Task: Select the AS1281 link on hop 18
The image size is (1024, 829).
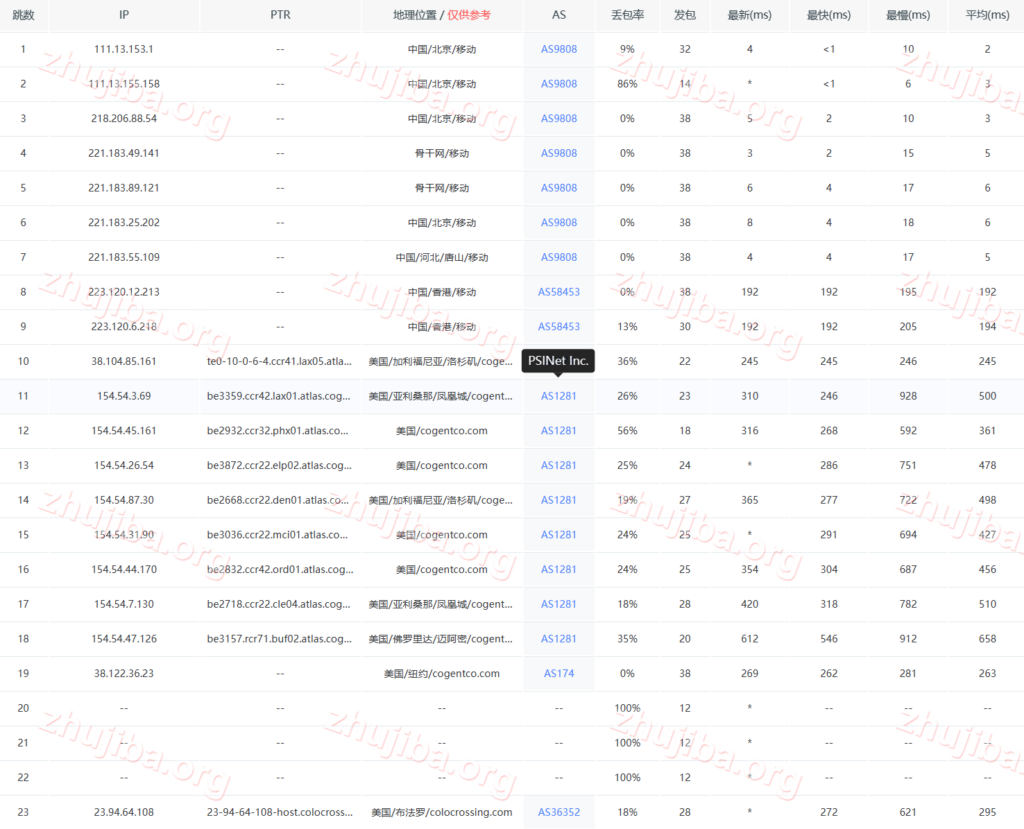Action: pos(559,638)
